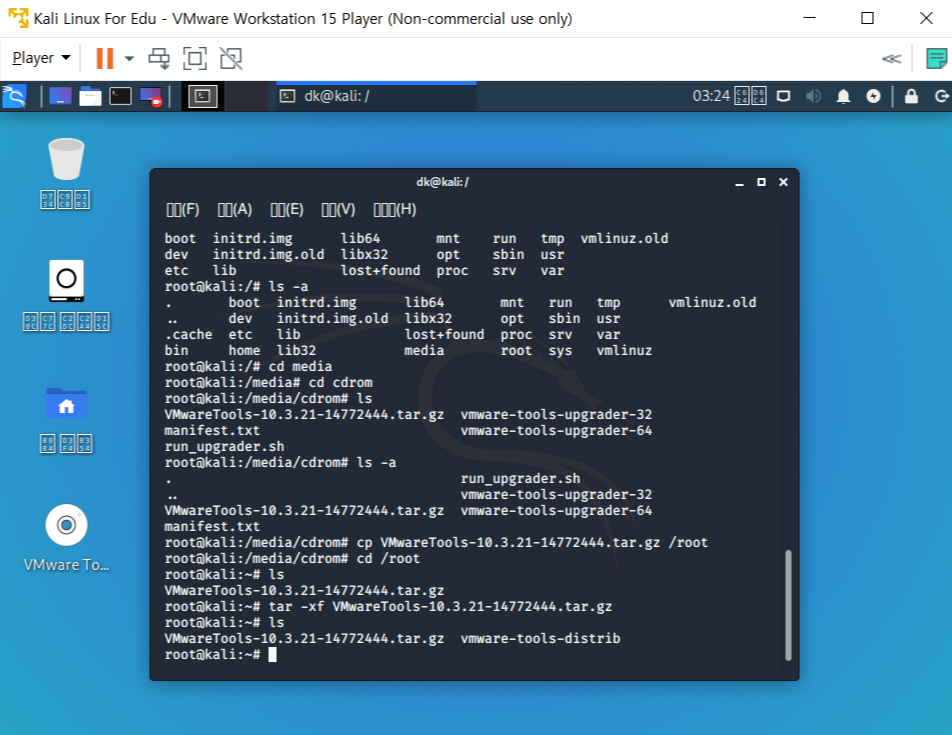This screenshot has height=735, width=952.
Task: Pause the virtual machine
Action: point(105,58)
